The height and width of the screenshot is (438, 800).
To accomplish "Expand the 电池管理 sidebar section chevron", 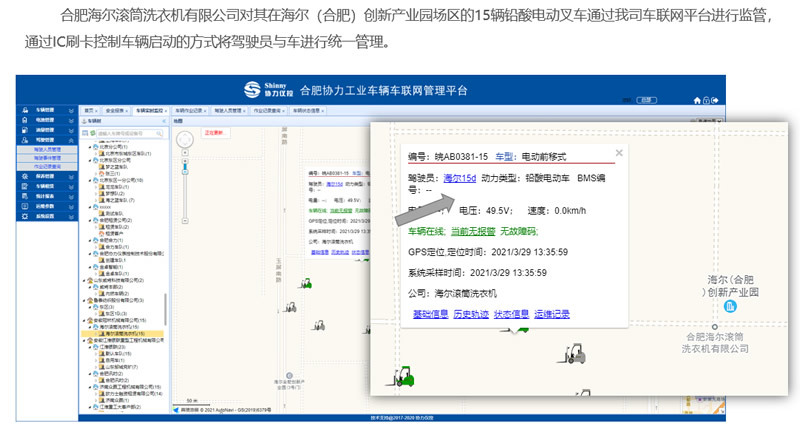I will point(71,120).
